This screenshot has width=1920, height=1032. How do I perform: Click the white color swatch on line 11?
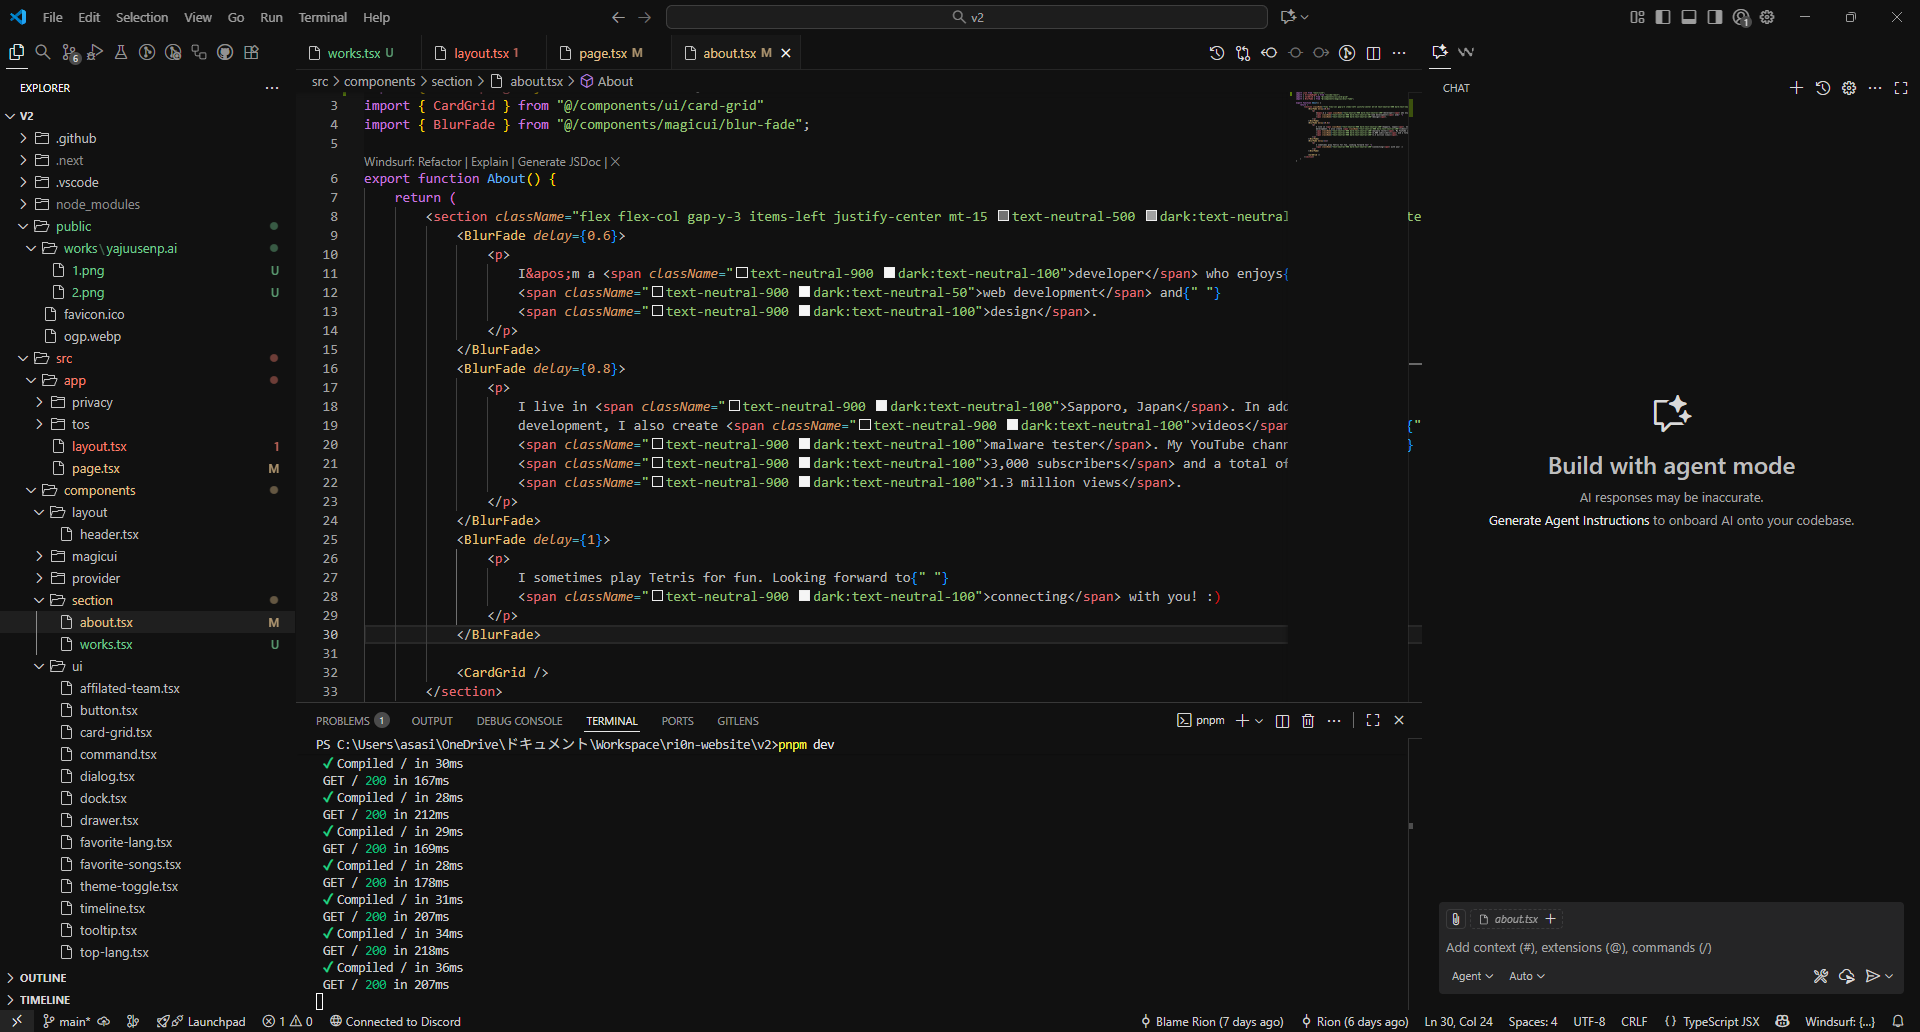[x=889, y=274]
